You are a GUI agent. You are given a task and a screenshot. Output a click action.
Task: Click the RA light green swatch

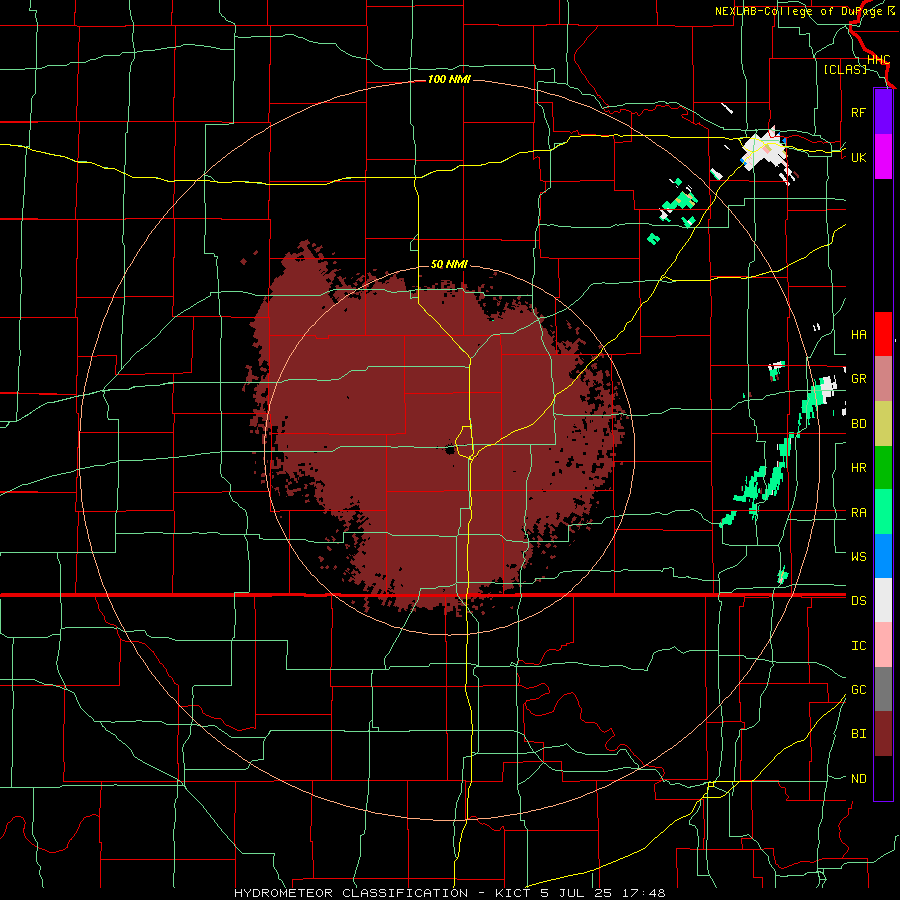pos(883,512)
